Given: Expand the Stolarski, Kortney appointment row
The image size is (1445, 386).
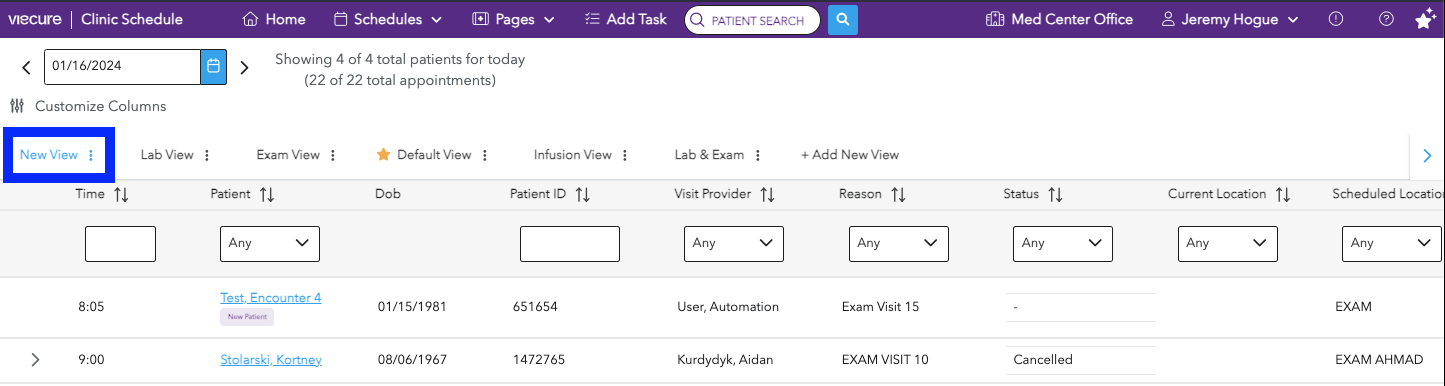Looking at the screenshot, I should [x=36, y=360].
